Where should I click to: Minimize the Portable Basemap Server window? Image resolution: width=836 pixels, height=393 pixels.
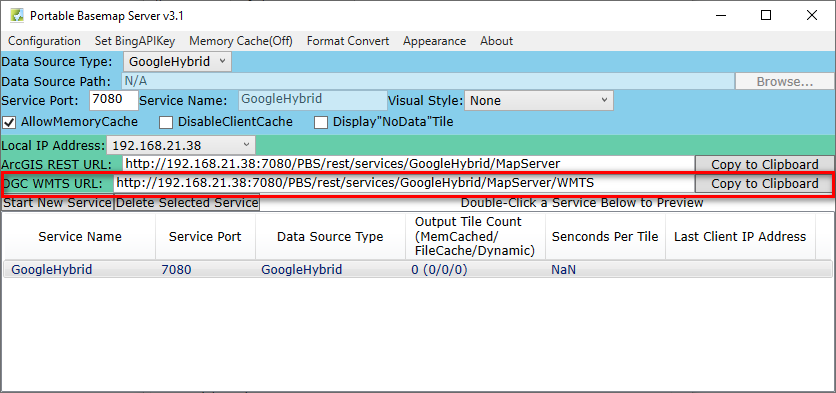720,15
